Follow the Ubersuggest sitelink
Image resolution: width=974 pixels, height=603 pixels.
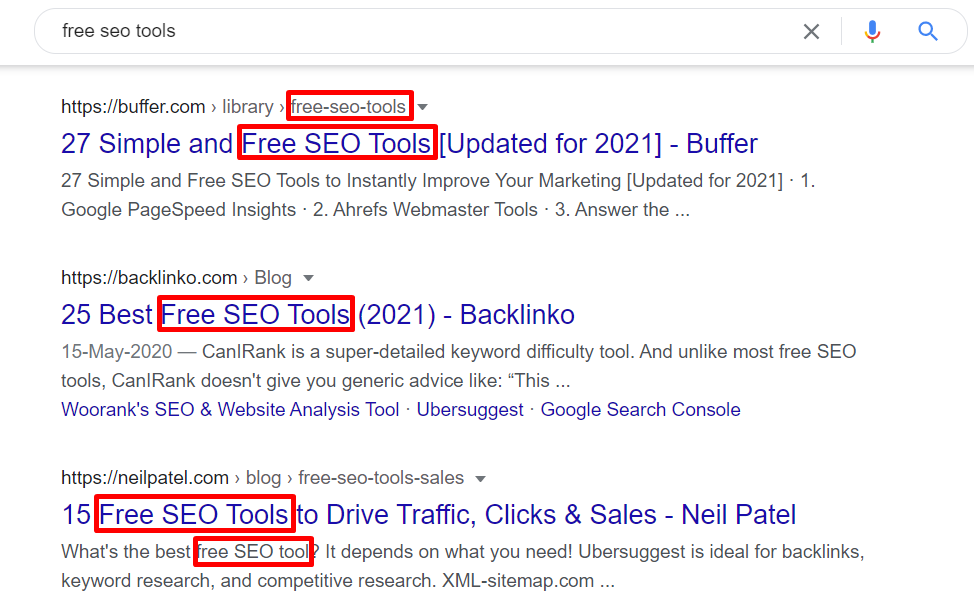click(470, 410)
